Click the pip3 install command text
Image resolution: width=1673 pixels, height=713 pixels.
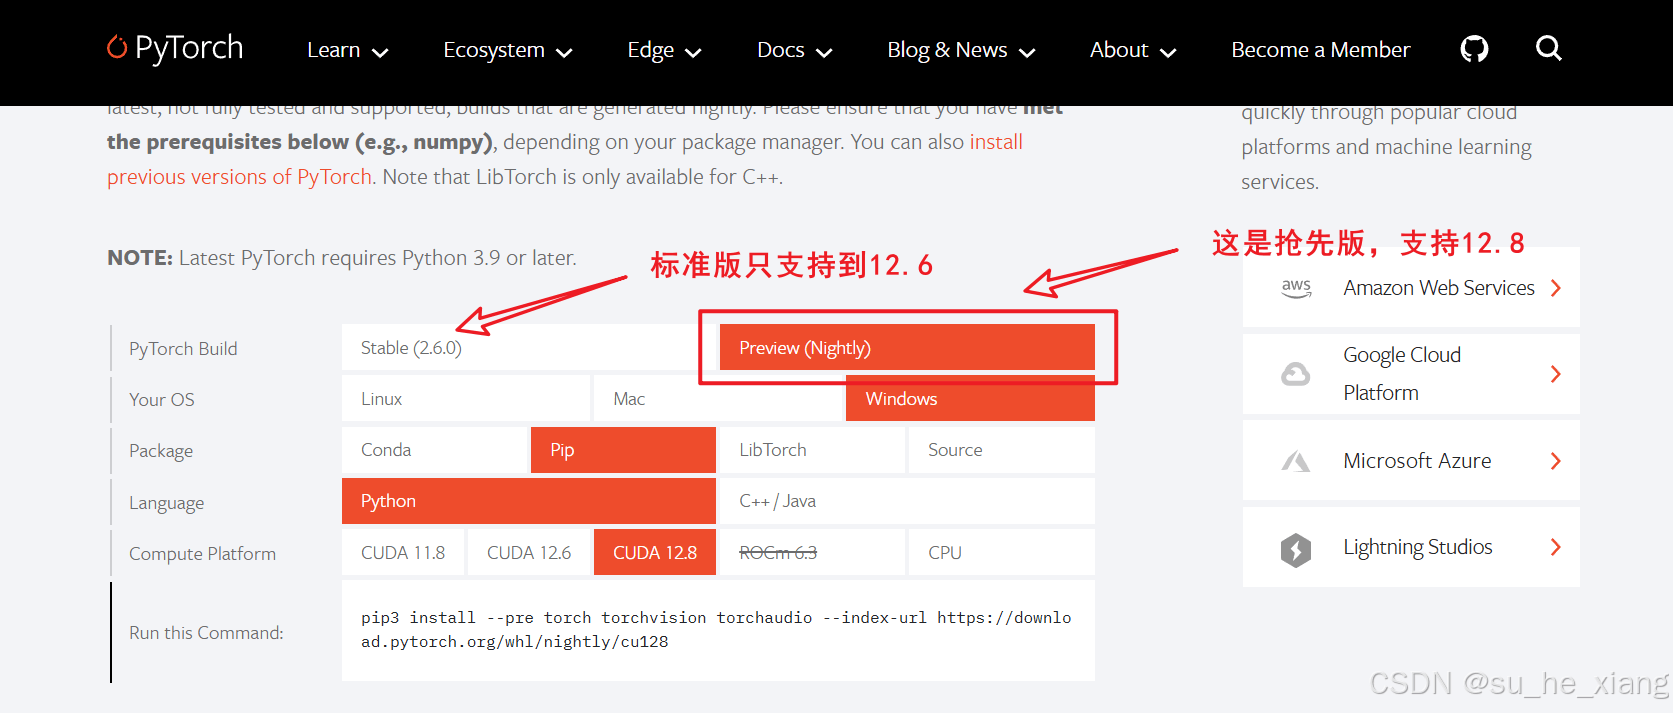[716, 630]
